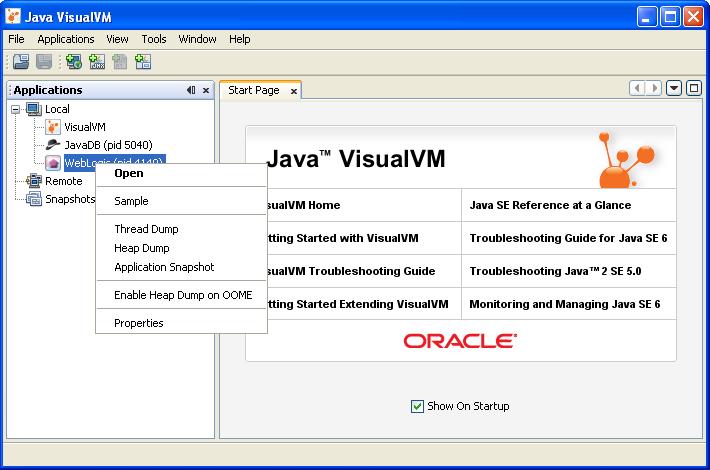Maximize the Start Page editor window
Image resolution: width=710 pixels, height=470 pixels.
point(694,88)
